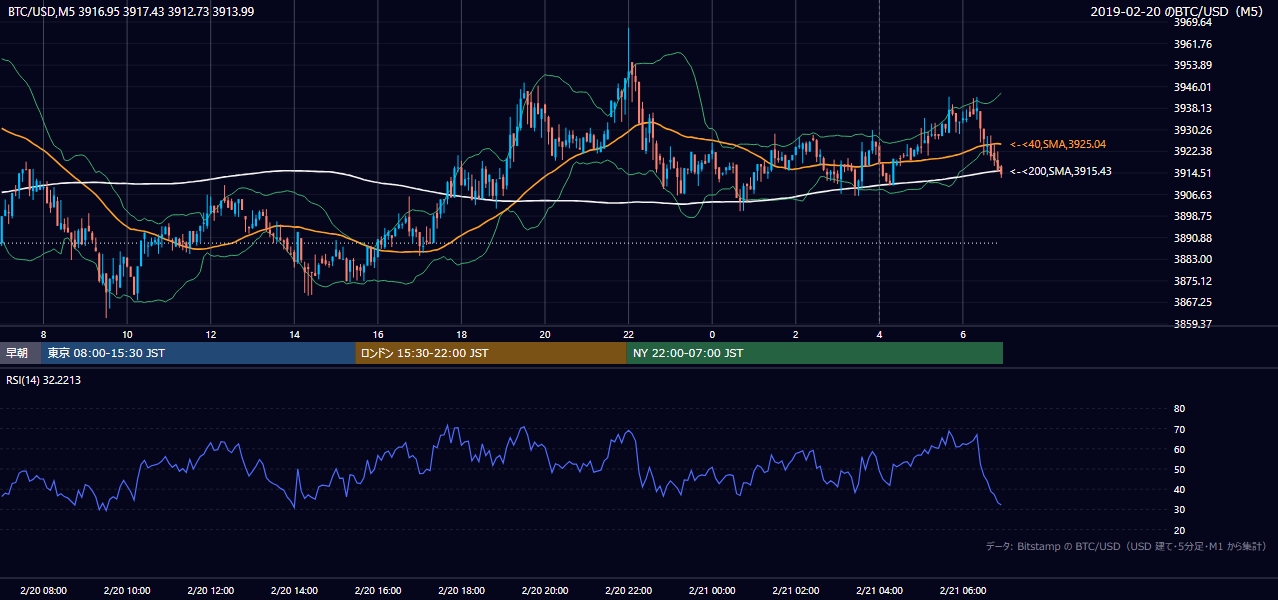Screen dimensions: 1278x600
Task: Click hour tick 22 under price chart
Action: (628, 334)
